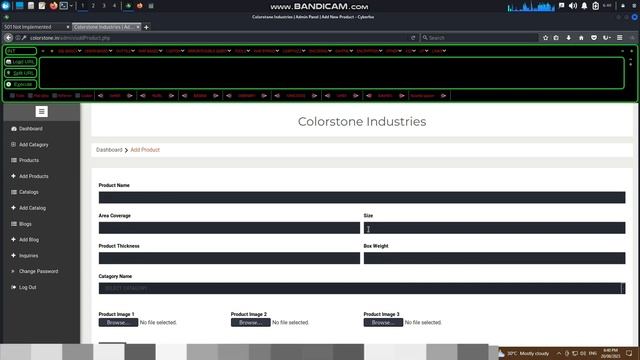Focus the Product Name input field
Viewport: 640px width, 360px height.
pos(362,198)
